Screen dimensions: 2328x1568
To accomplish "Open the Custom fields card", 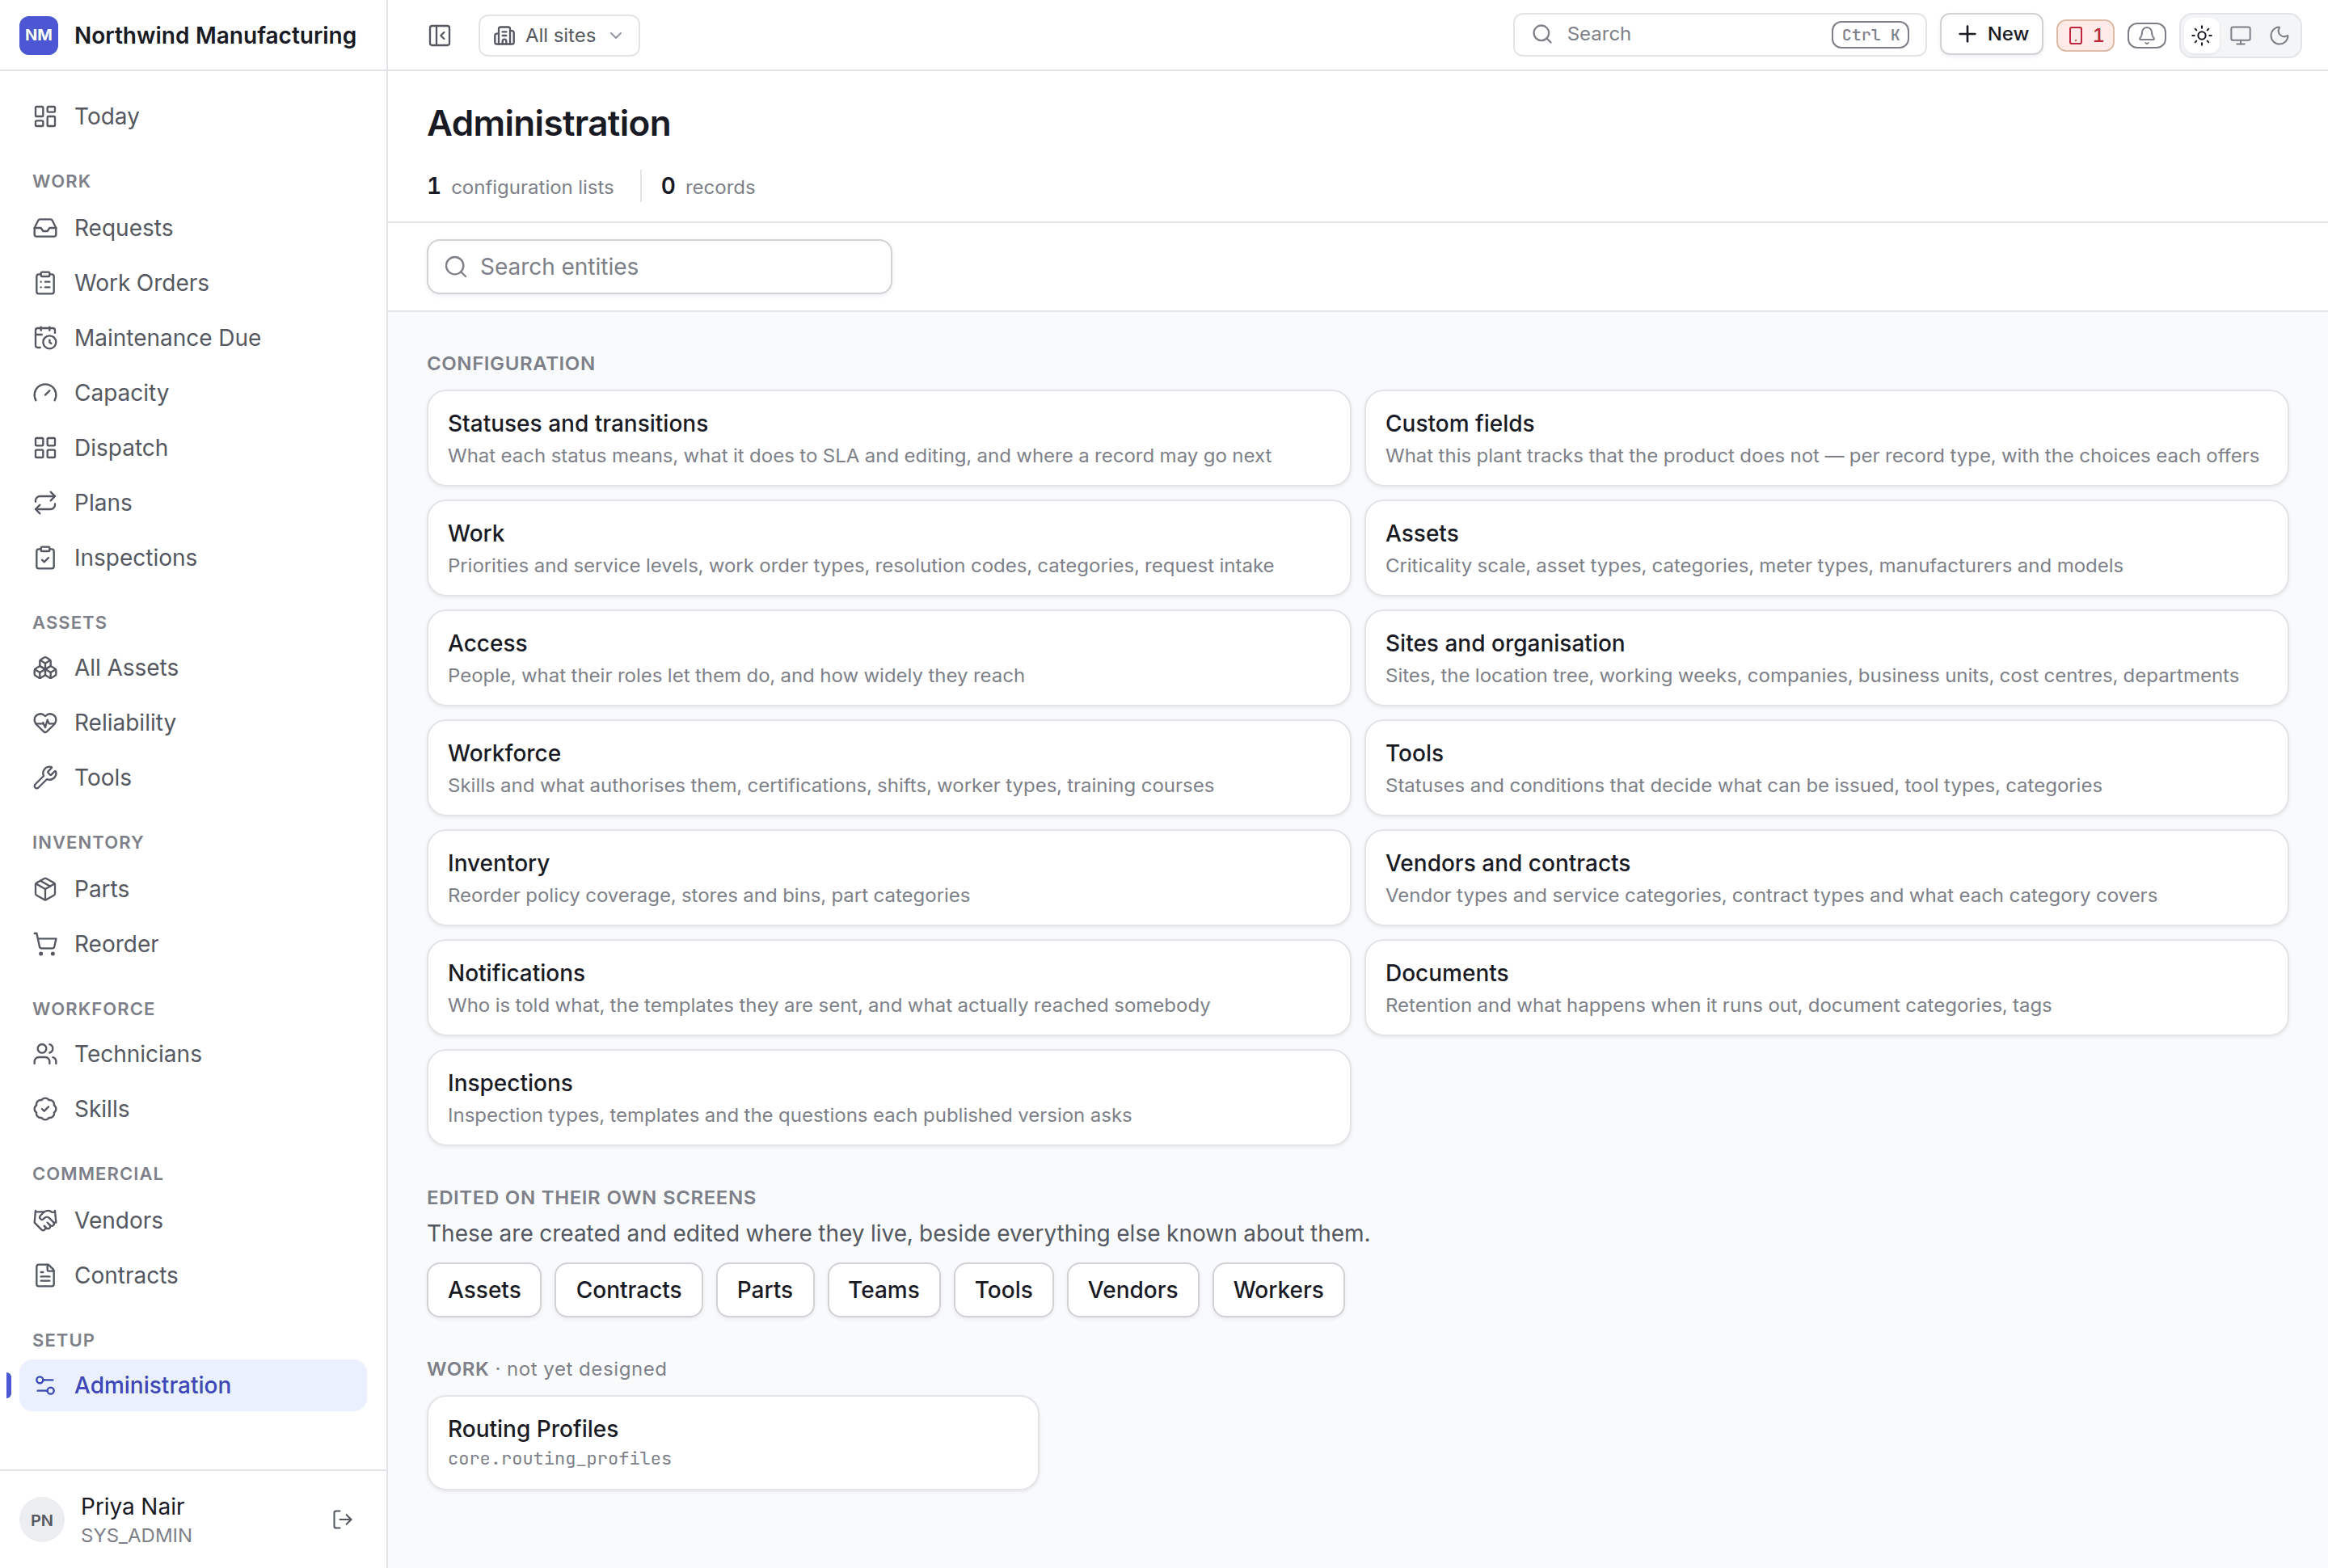I will (1826, 438).
